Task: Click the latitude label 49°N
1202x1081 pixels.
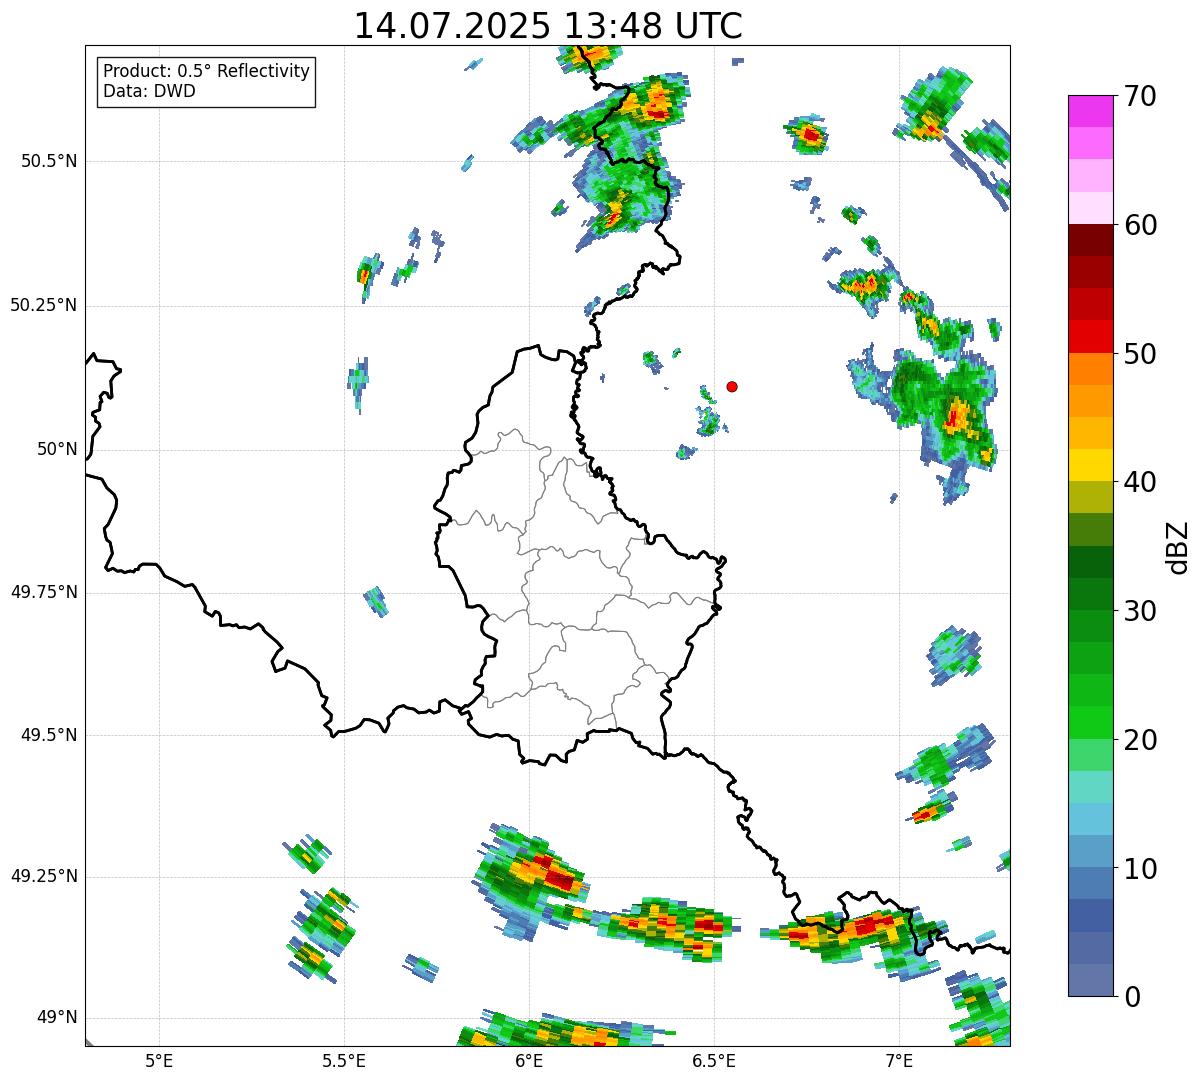Action: pyautogui.click(x=57, y=1018)
